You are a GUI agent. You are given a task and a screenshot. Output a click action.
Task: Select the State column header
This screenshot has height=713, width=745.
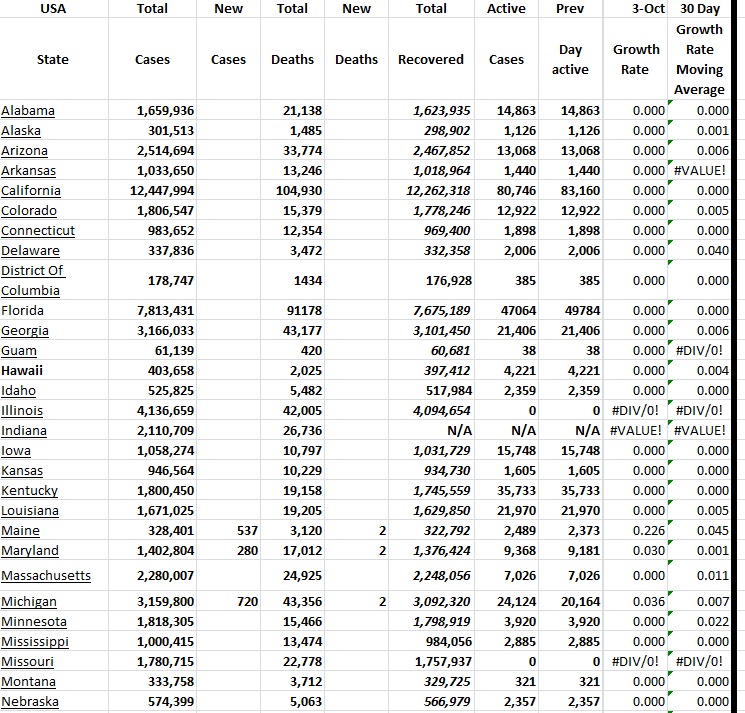[x=54, y=59]
